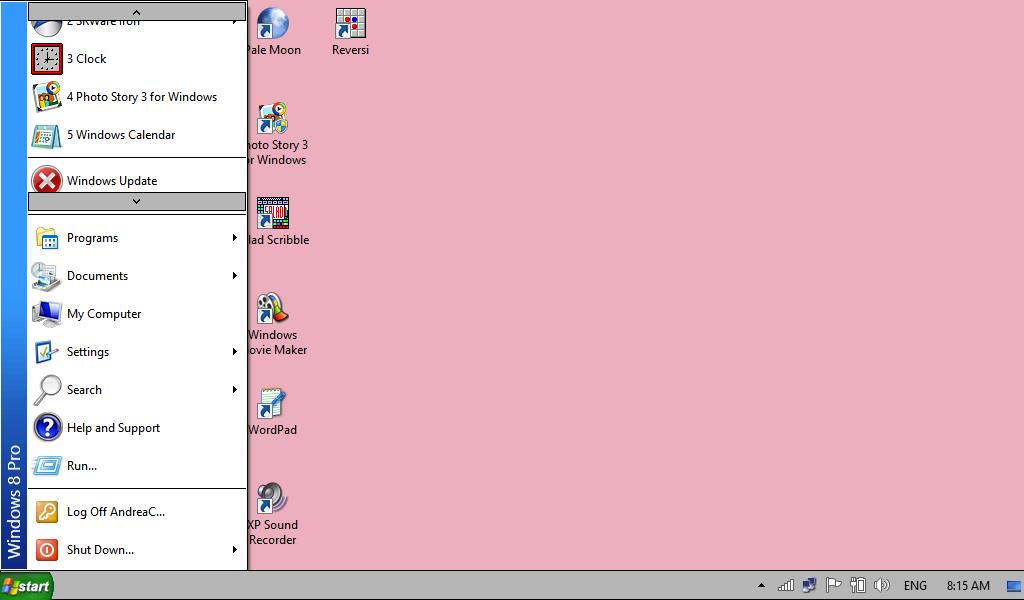Open Windows Calendar from the Start menu
Screen dimensions: 1024x600
[x=120, y=135]
